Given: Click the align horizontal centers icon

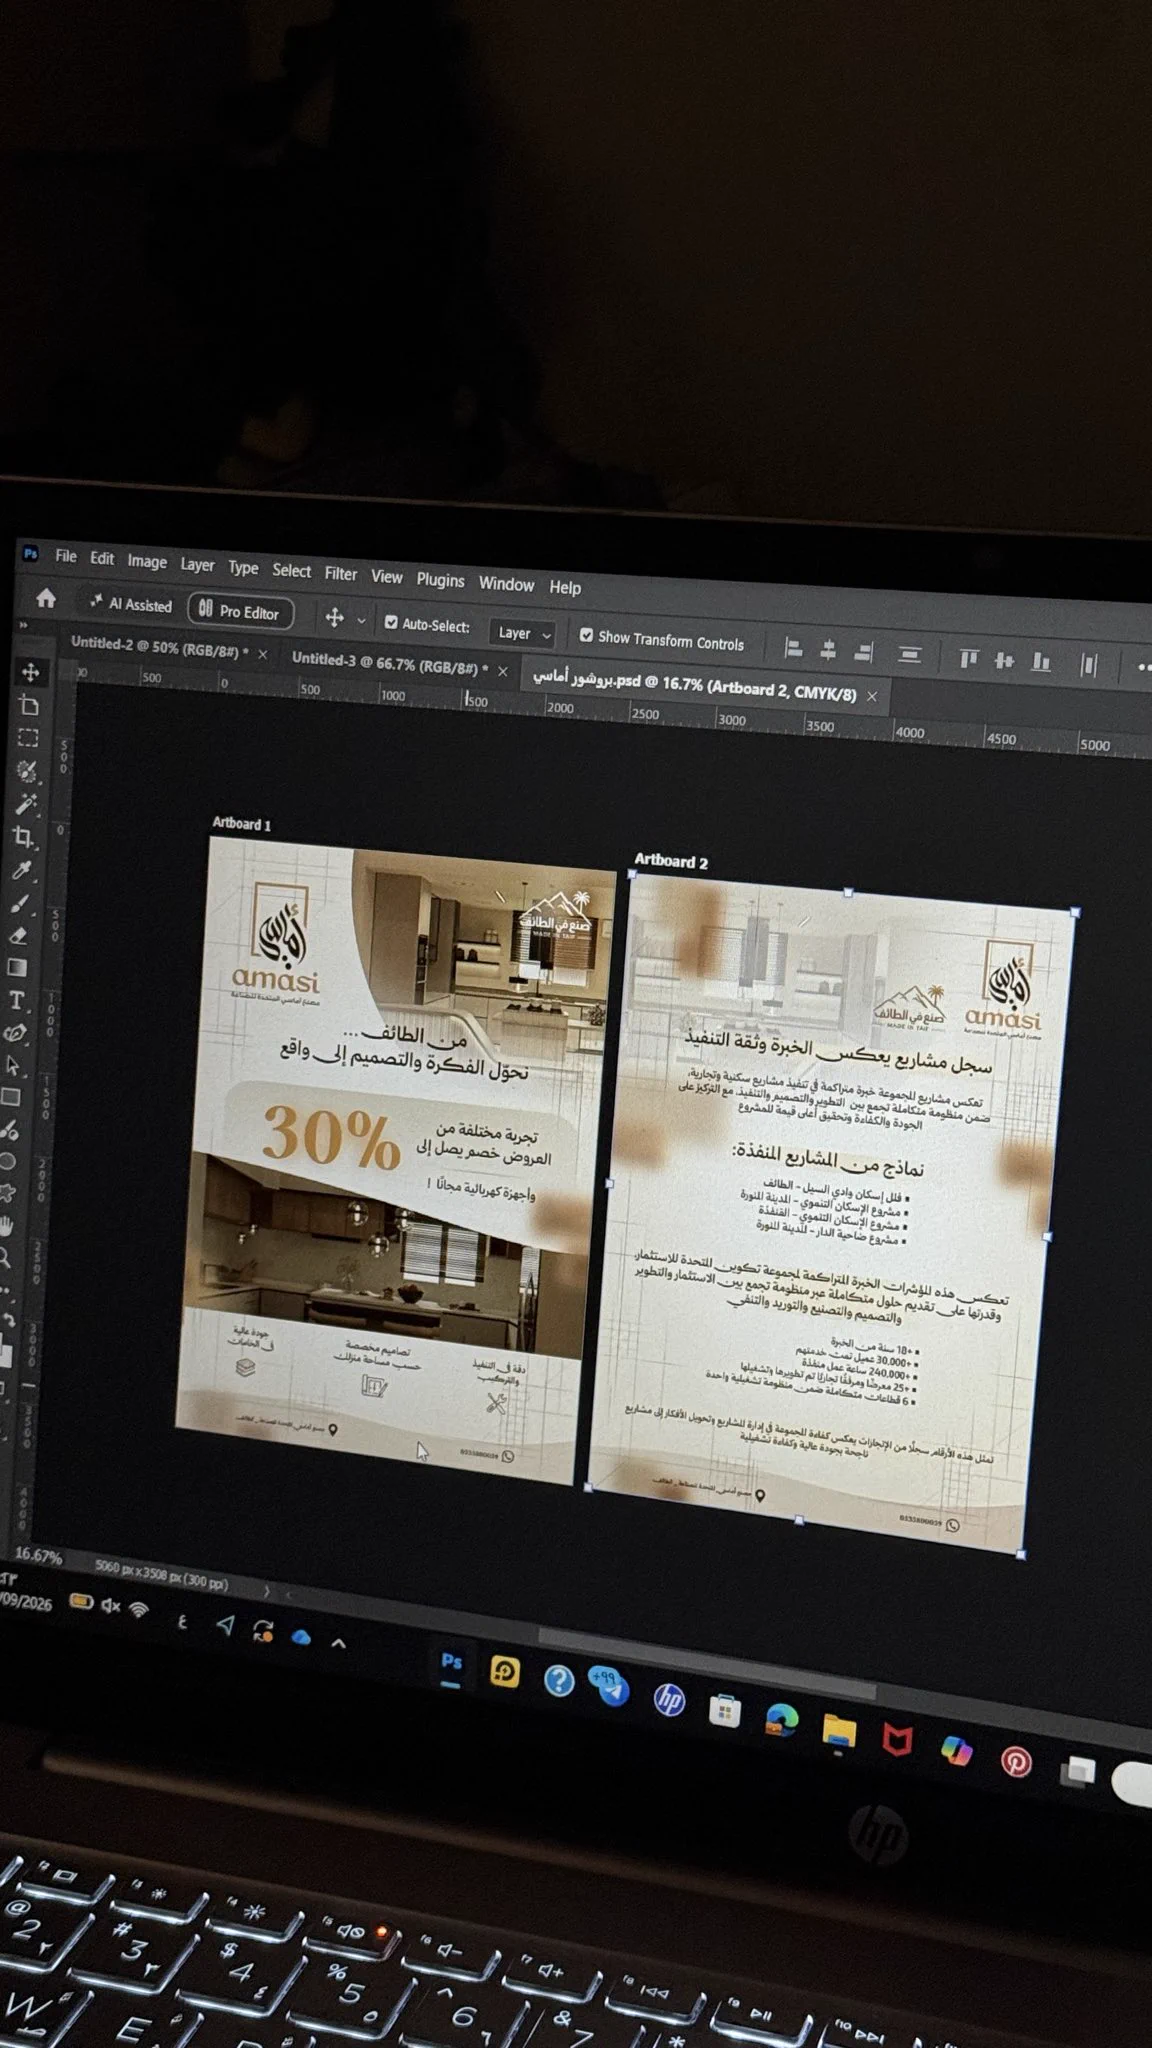Looking at the screenshot, I should tap(828, 652).
